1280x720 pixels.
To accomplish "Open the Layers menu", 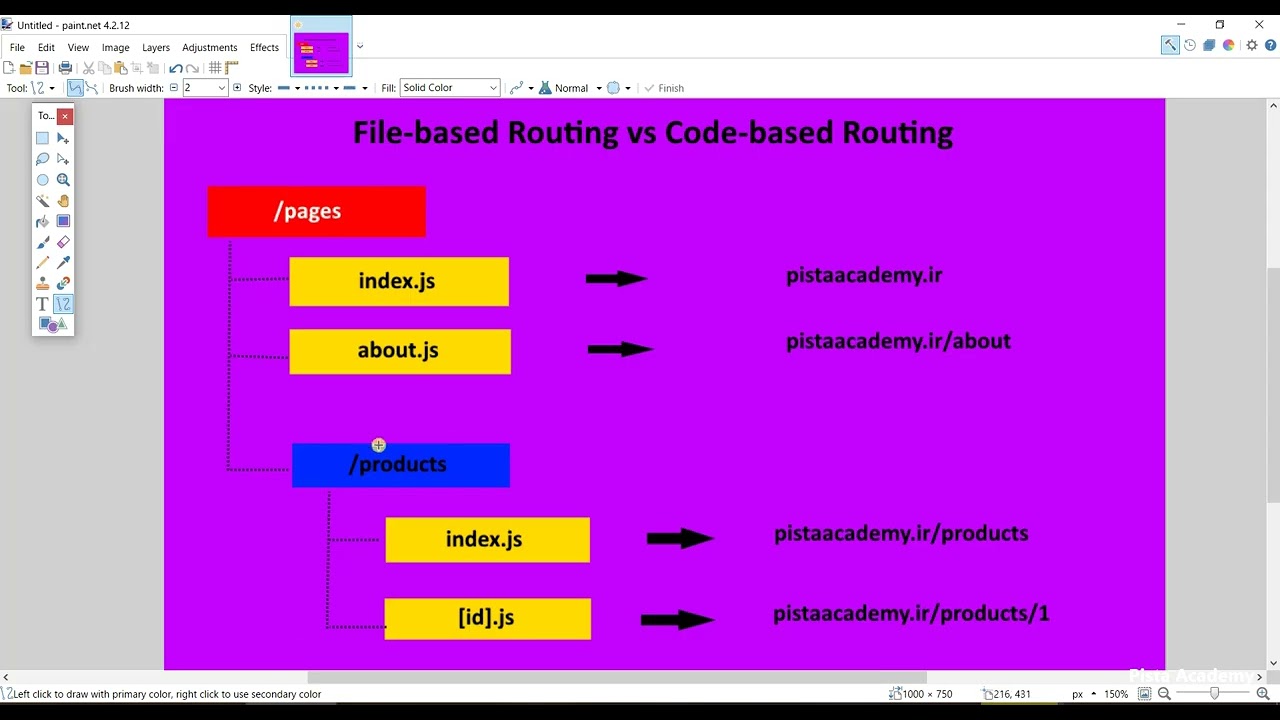I will [156, 47].
